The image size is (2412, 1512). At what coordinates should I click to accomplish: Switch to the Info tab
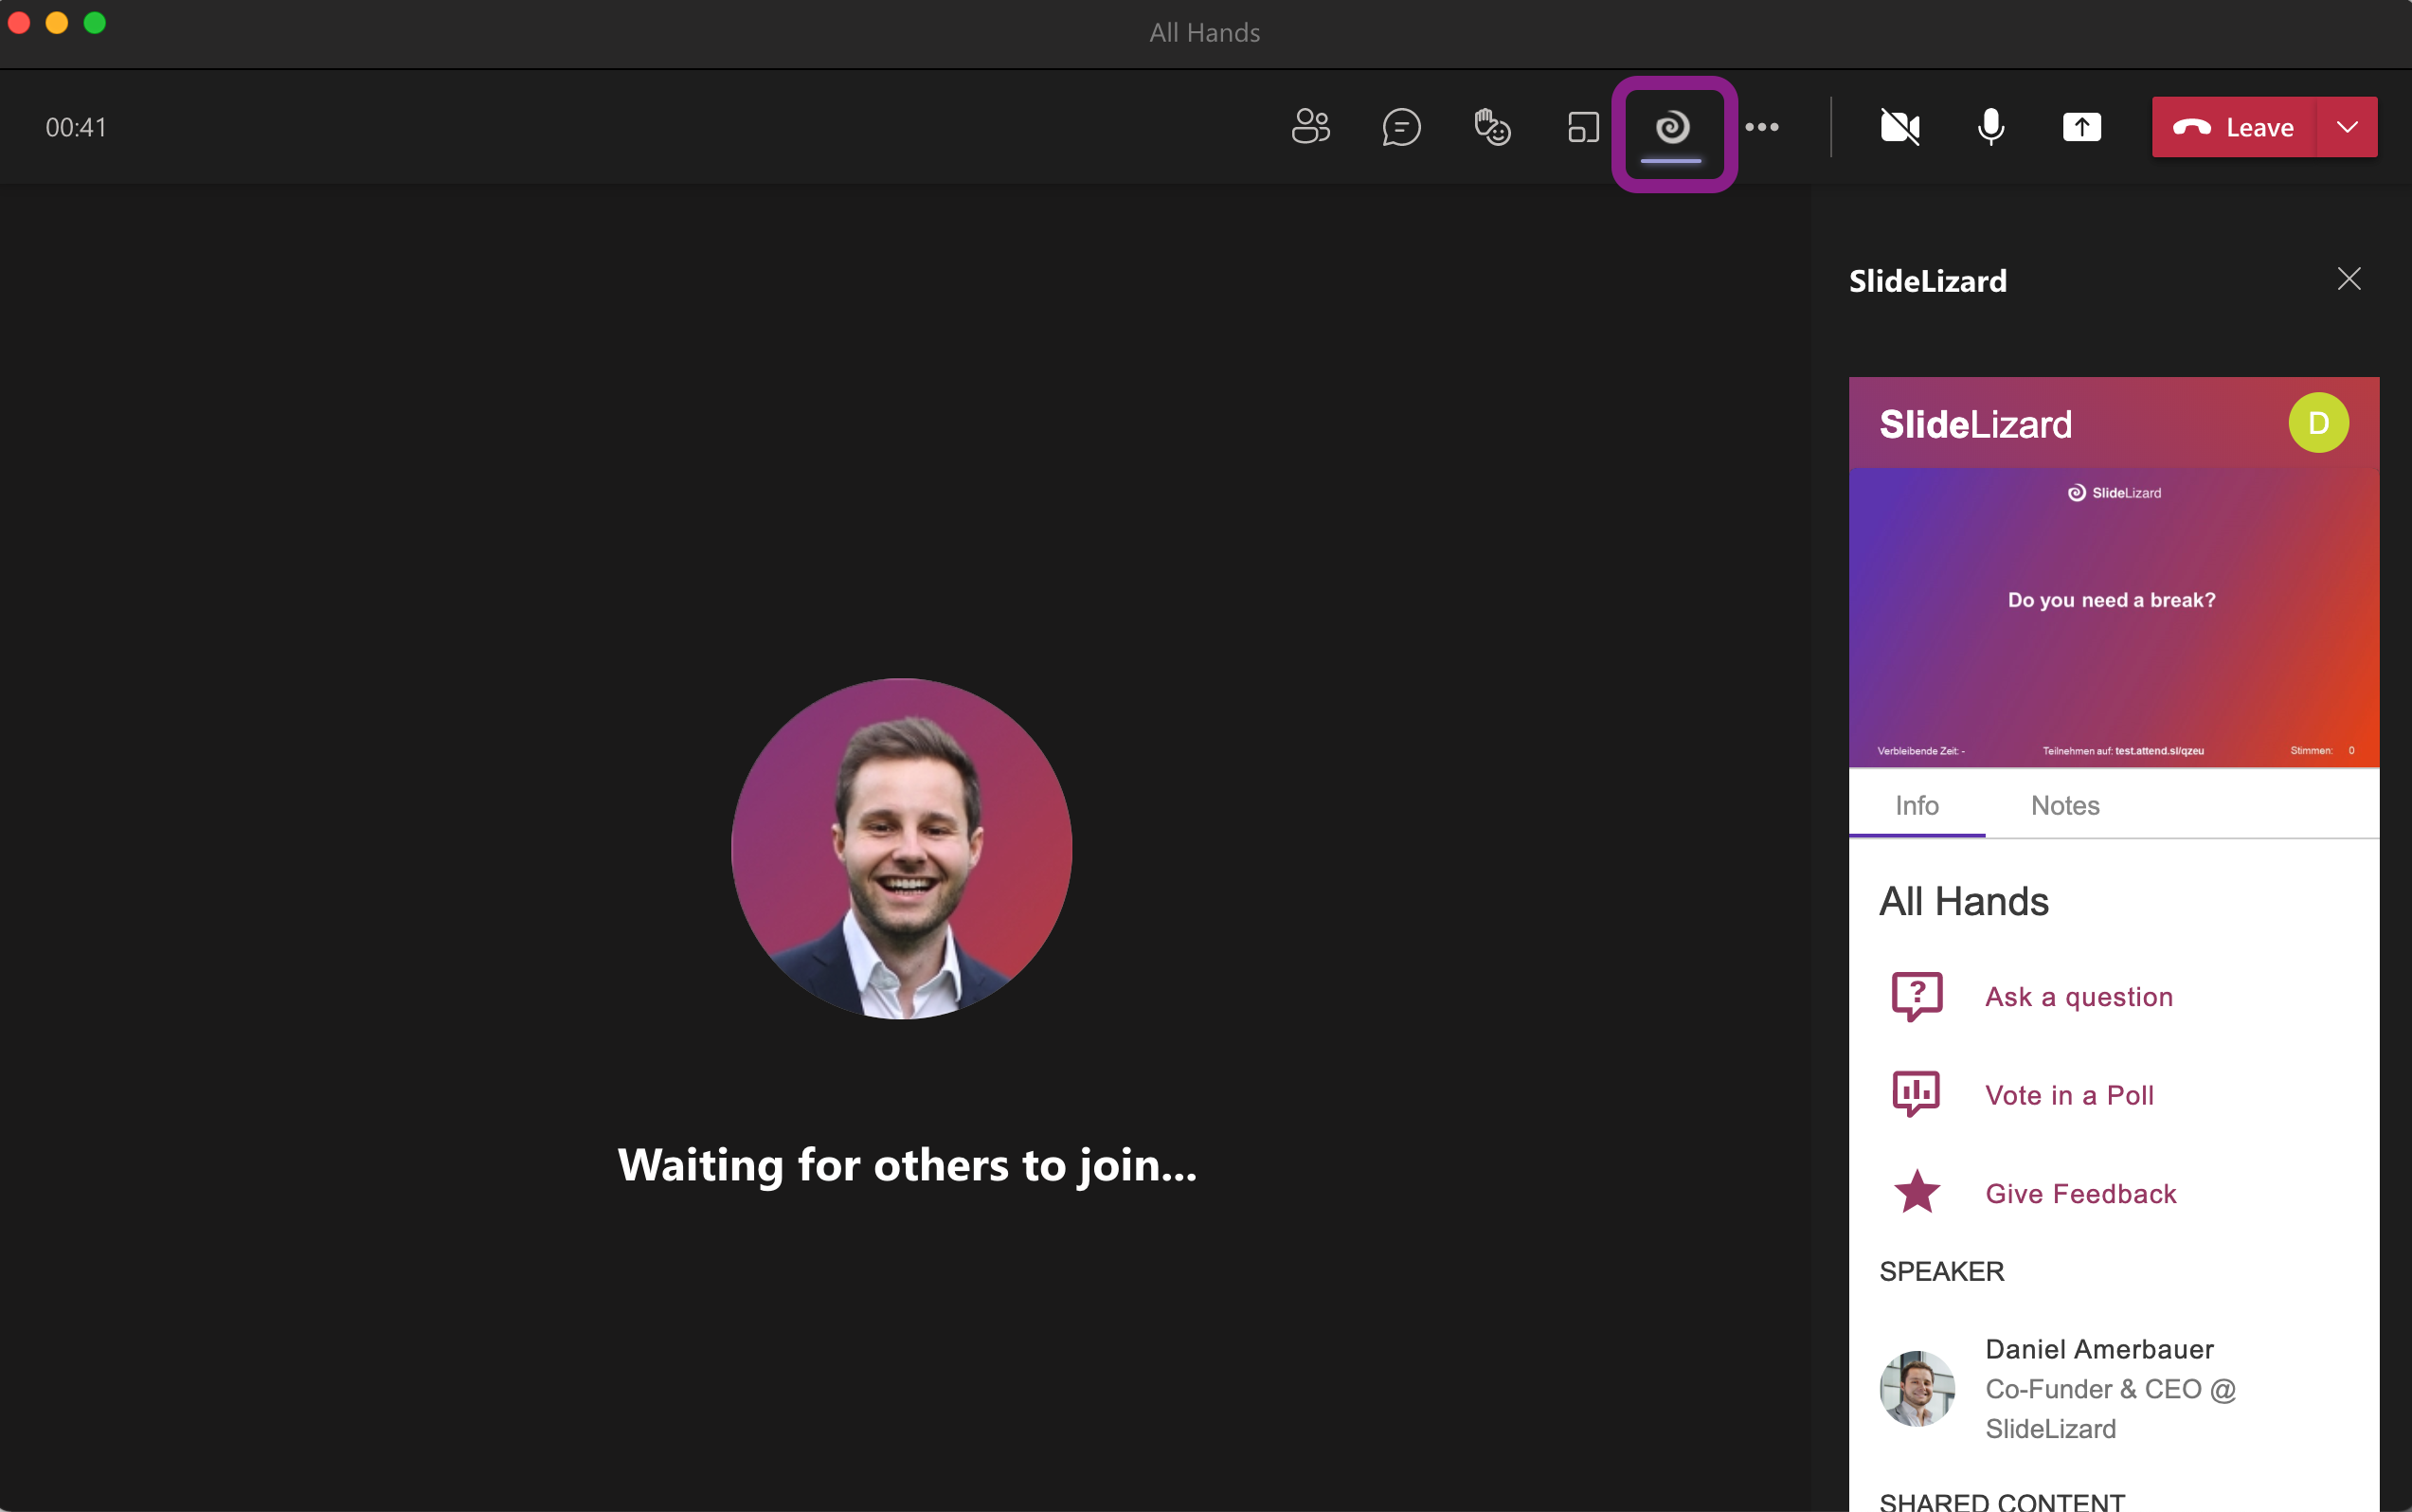pos(1916,805)
